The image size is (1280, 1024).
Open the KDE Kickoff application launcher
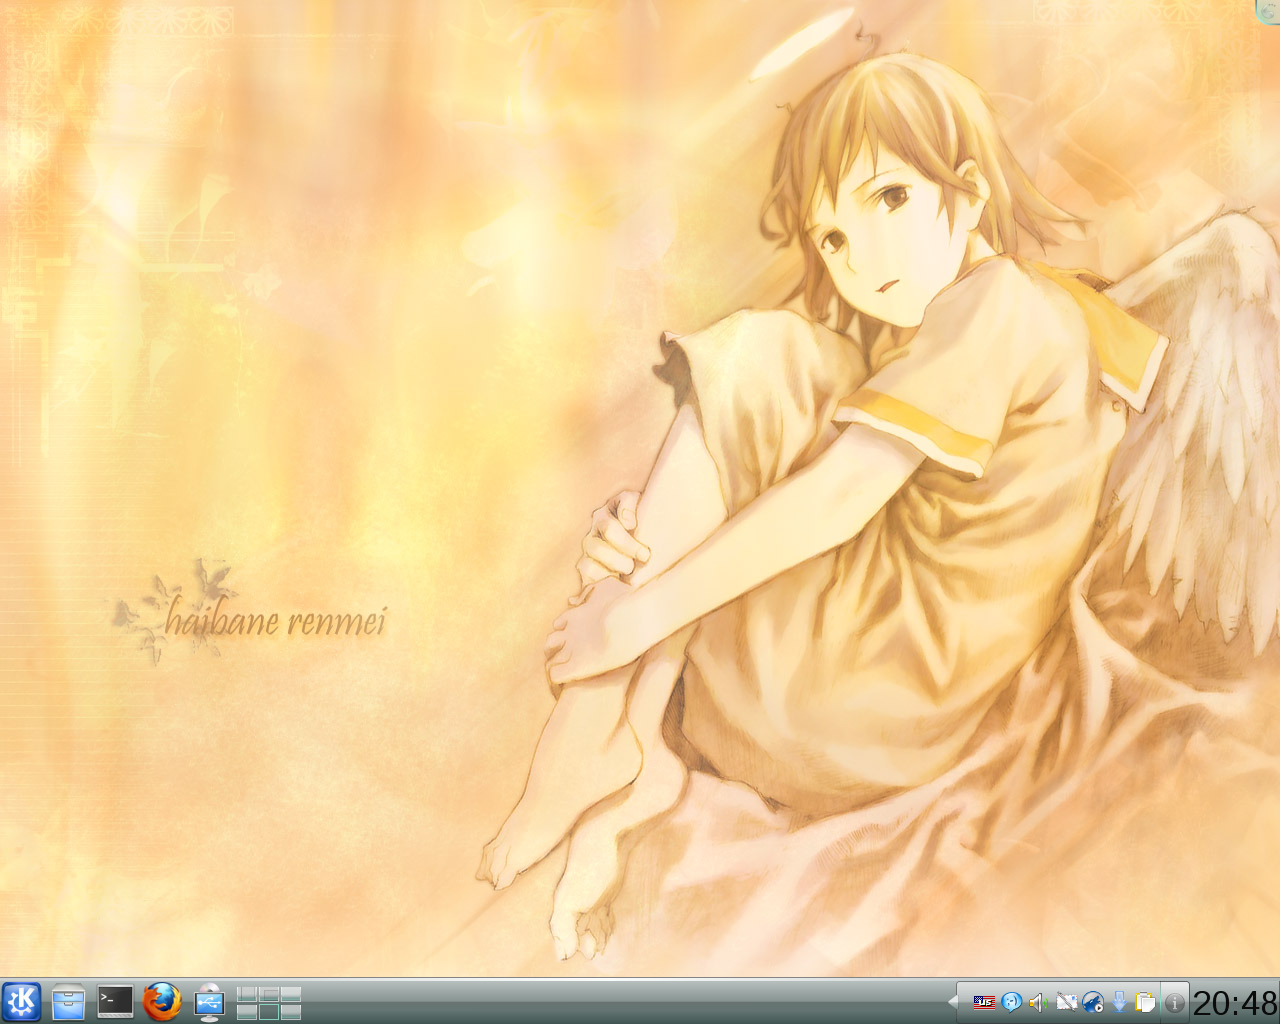[x=21, y=1002]
